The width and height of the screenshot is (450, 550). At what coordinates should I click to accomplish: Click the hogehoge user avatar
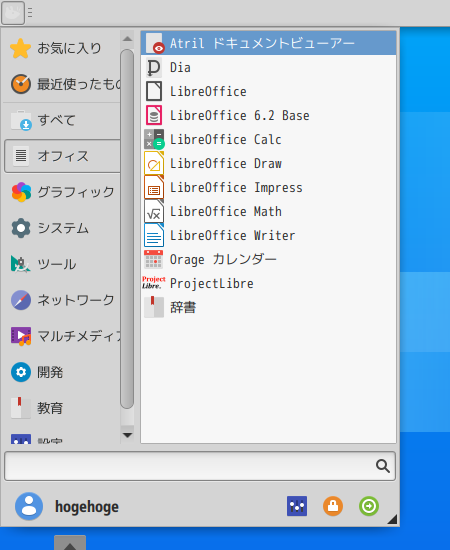29,506
